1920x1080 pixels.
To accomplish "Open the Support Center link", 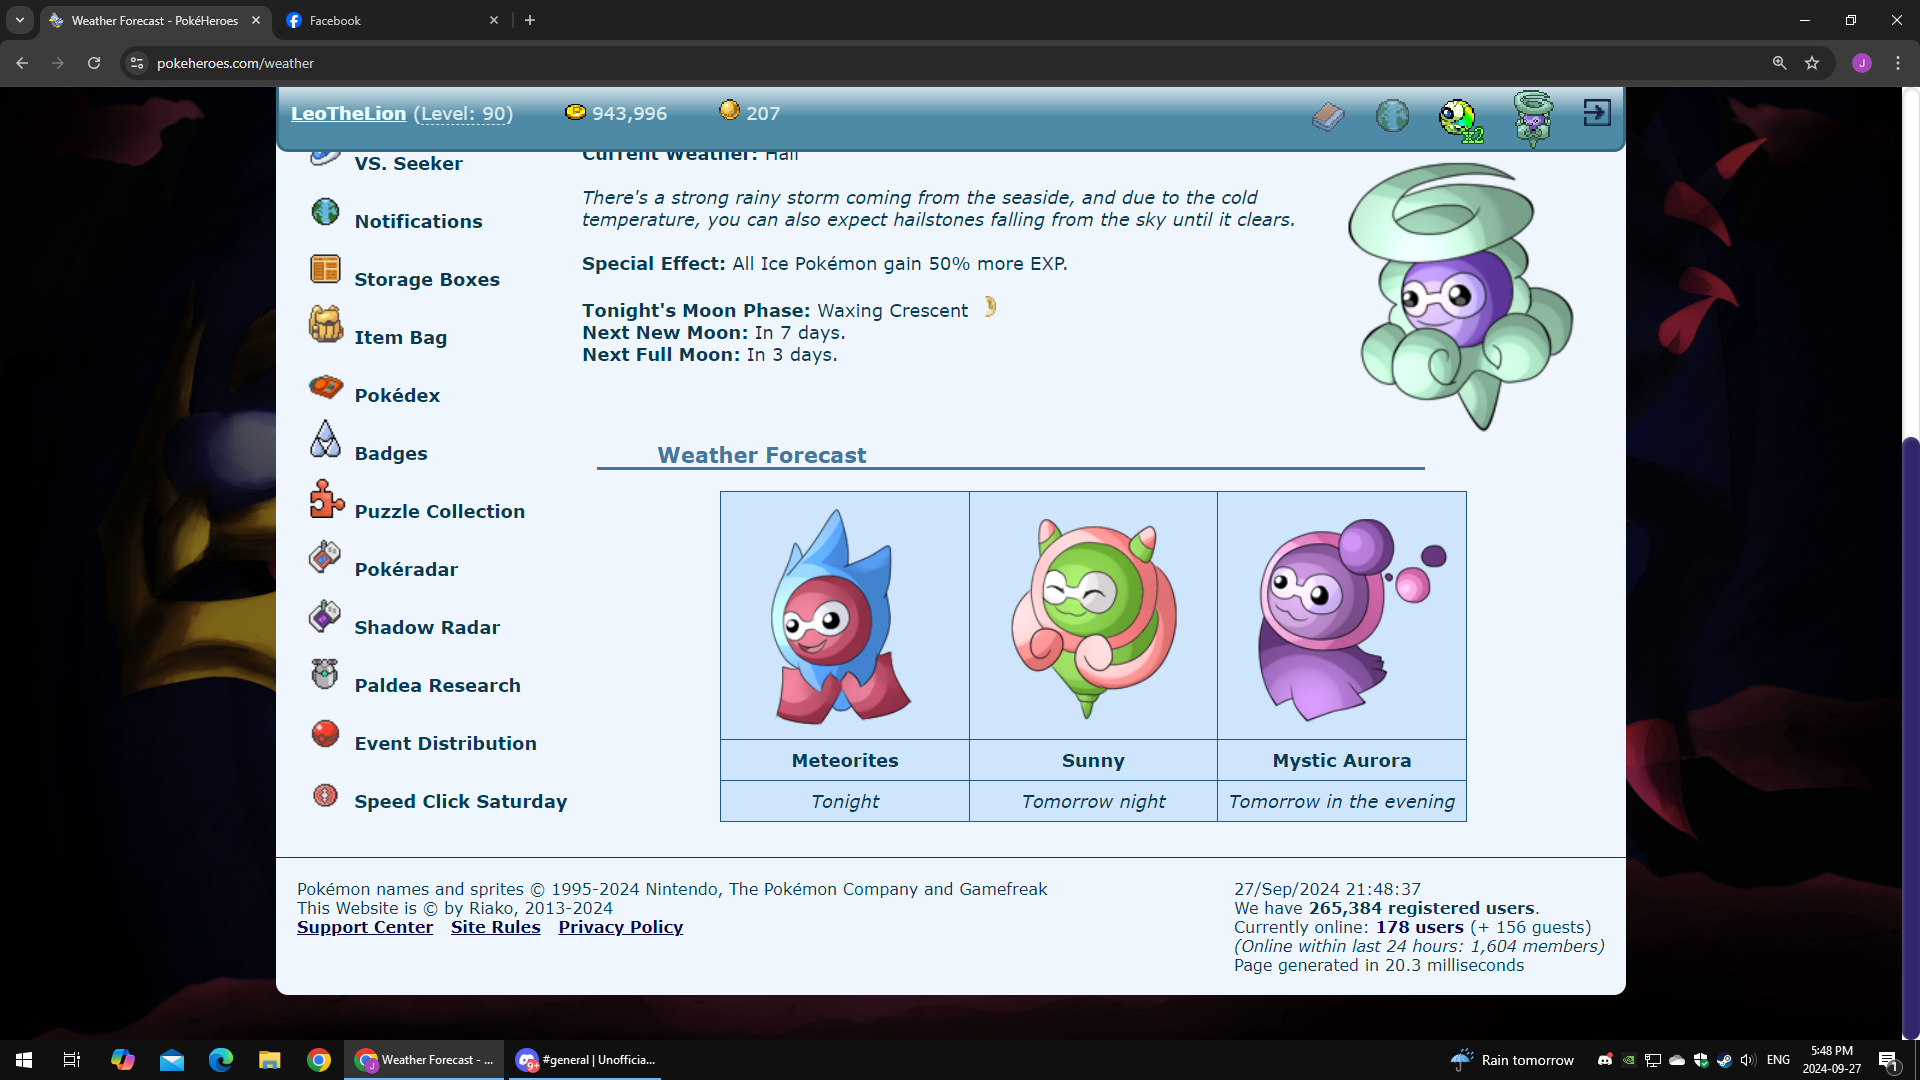I will click(365, 927).
